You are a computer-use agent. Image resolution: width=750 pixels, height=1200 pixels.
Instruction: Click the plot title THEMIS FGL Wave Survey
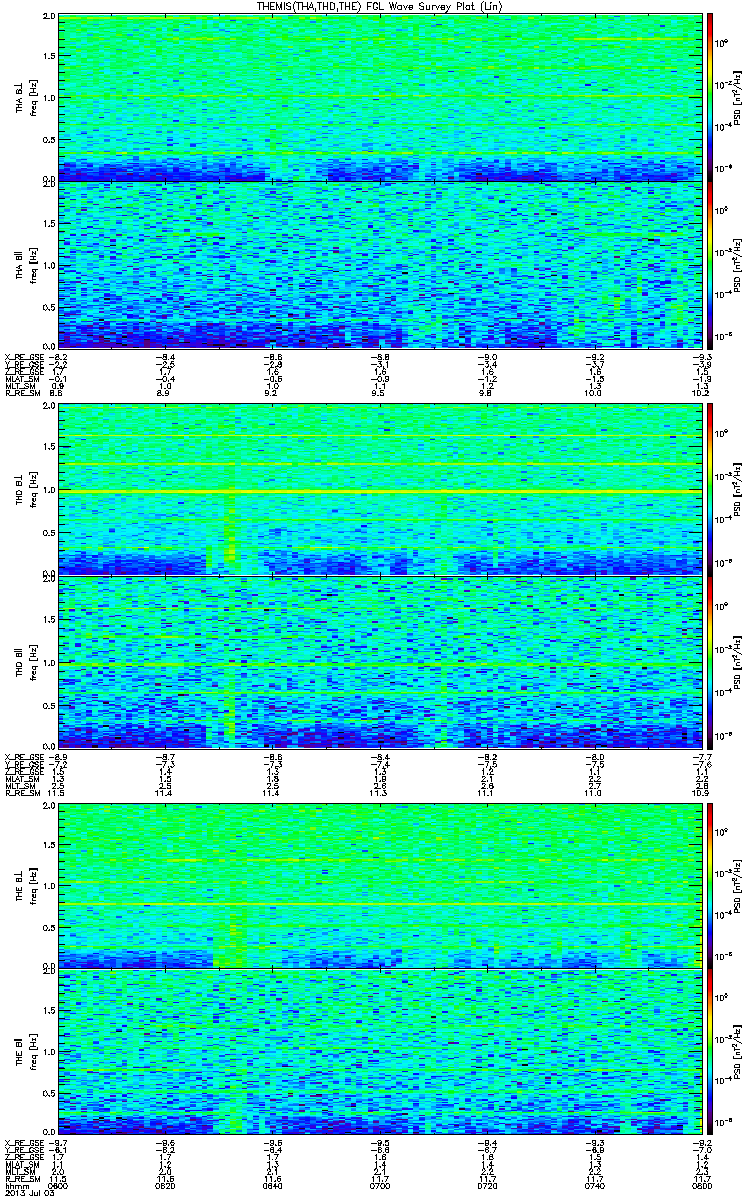tap(382, 6)
